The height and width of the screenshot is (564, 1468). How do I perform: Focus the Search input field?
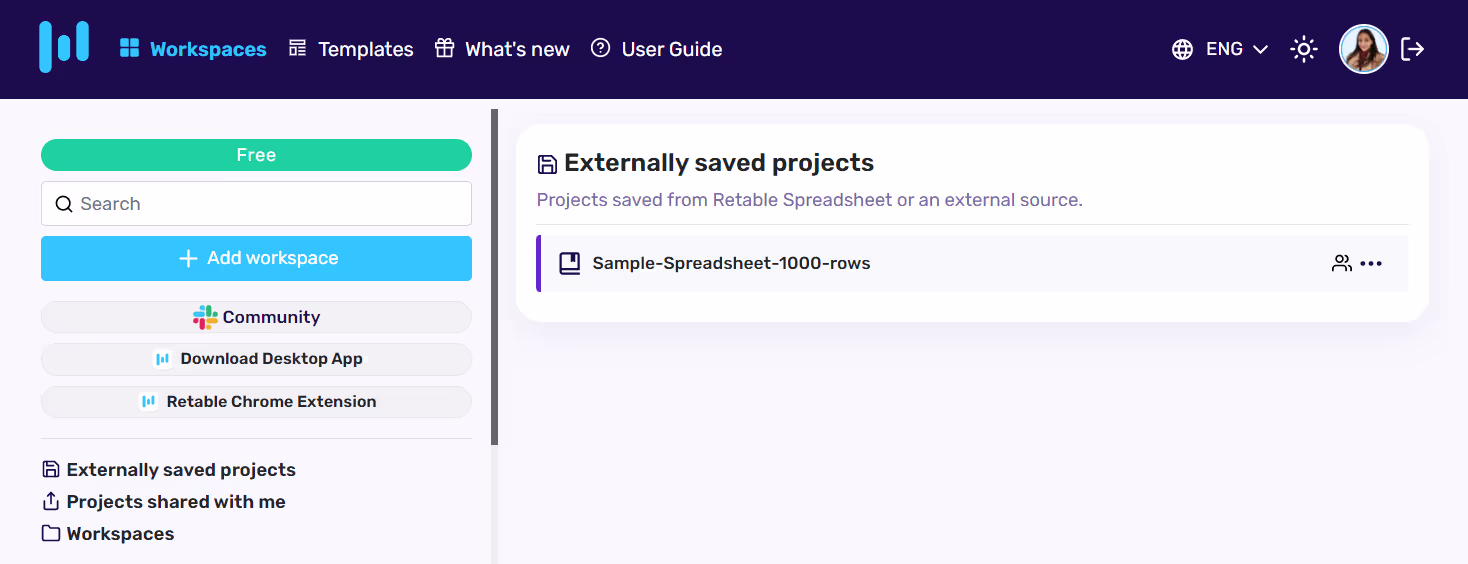point(256,204)
